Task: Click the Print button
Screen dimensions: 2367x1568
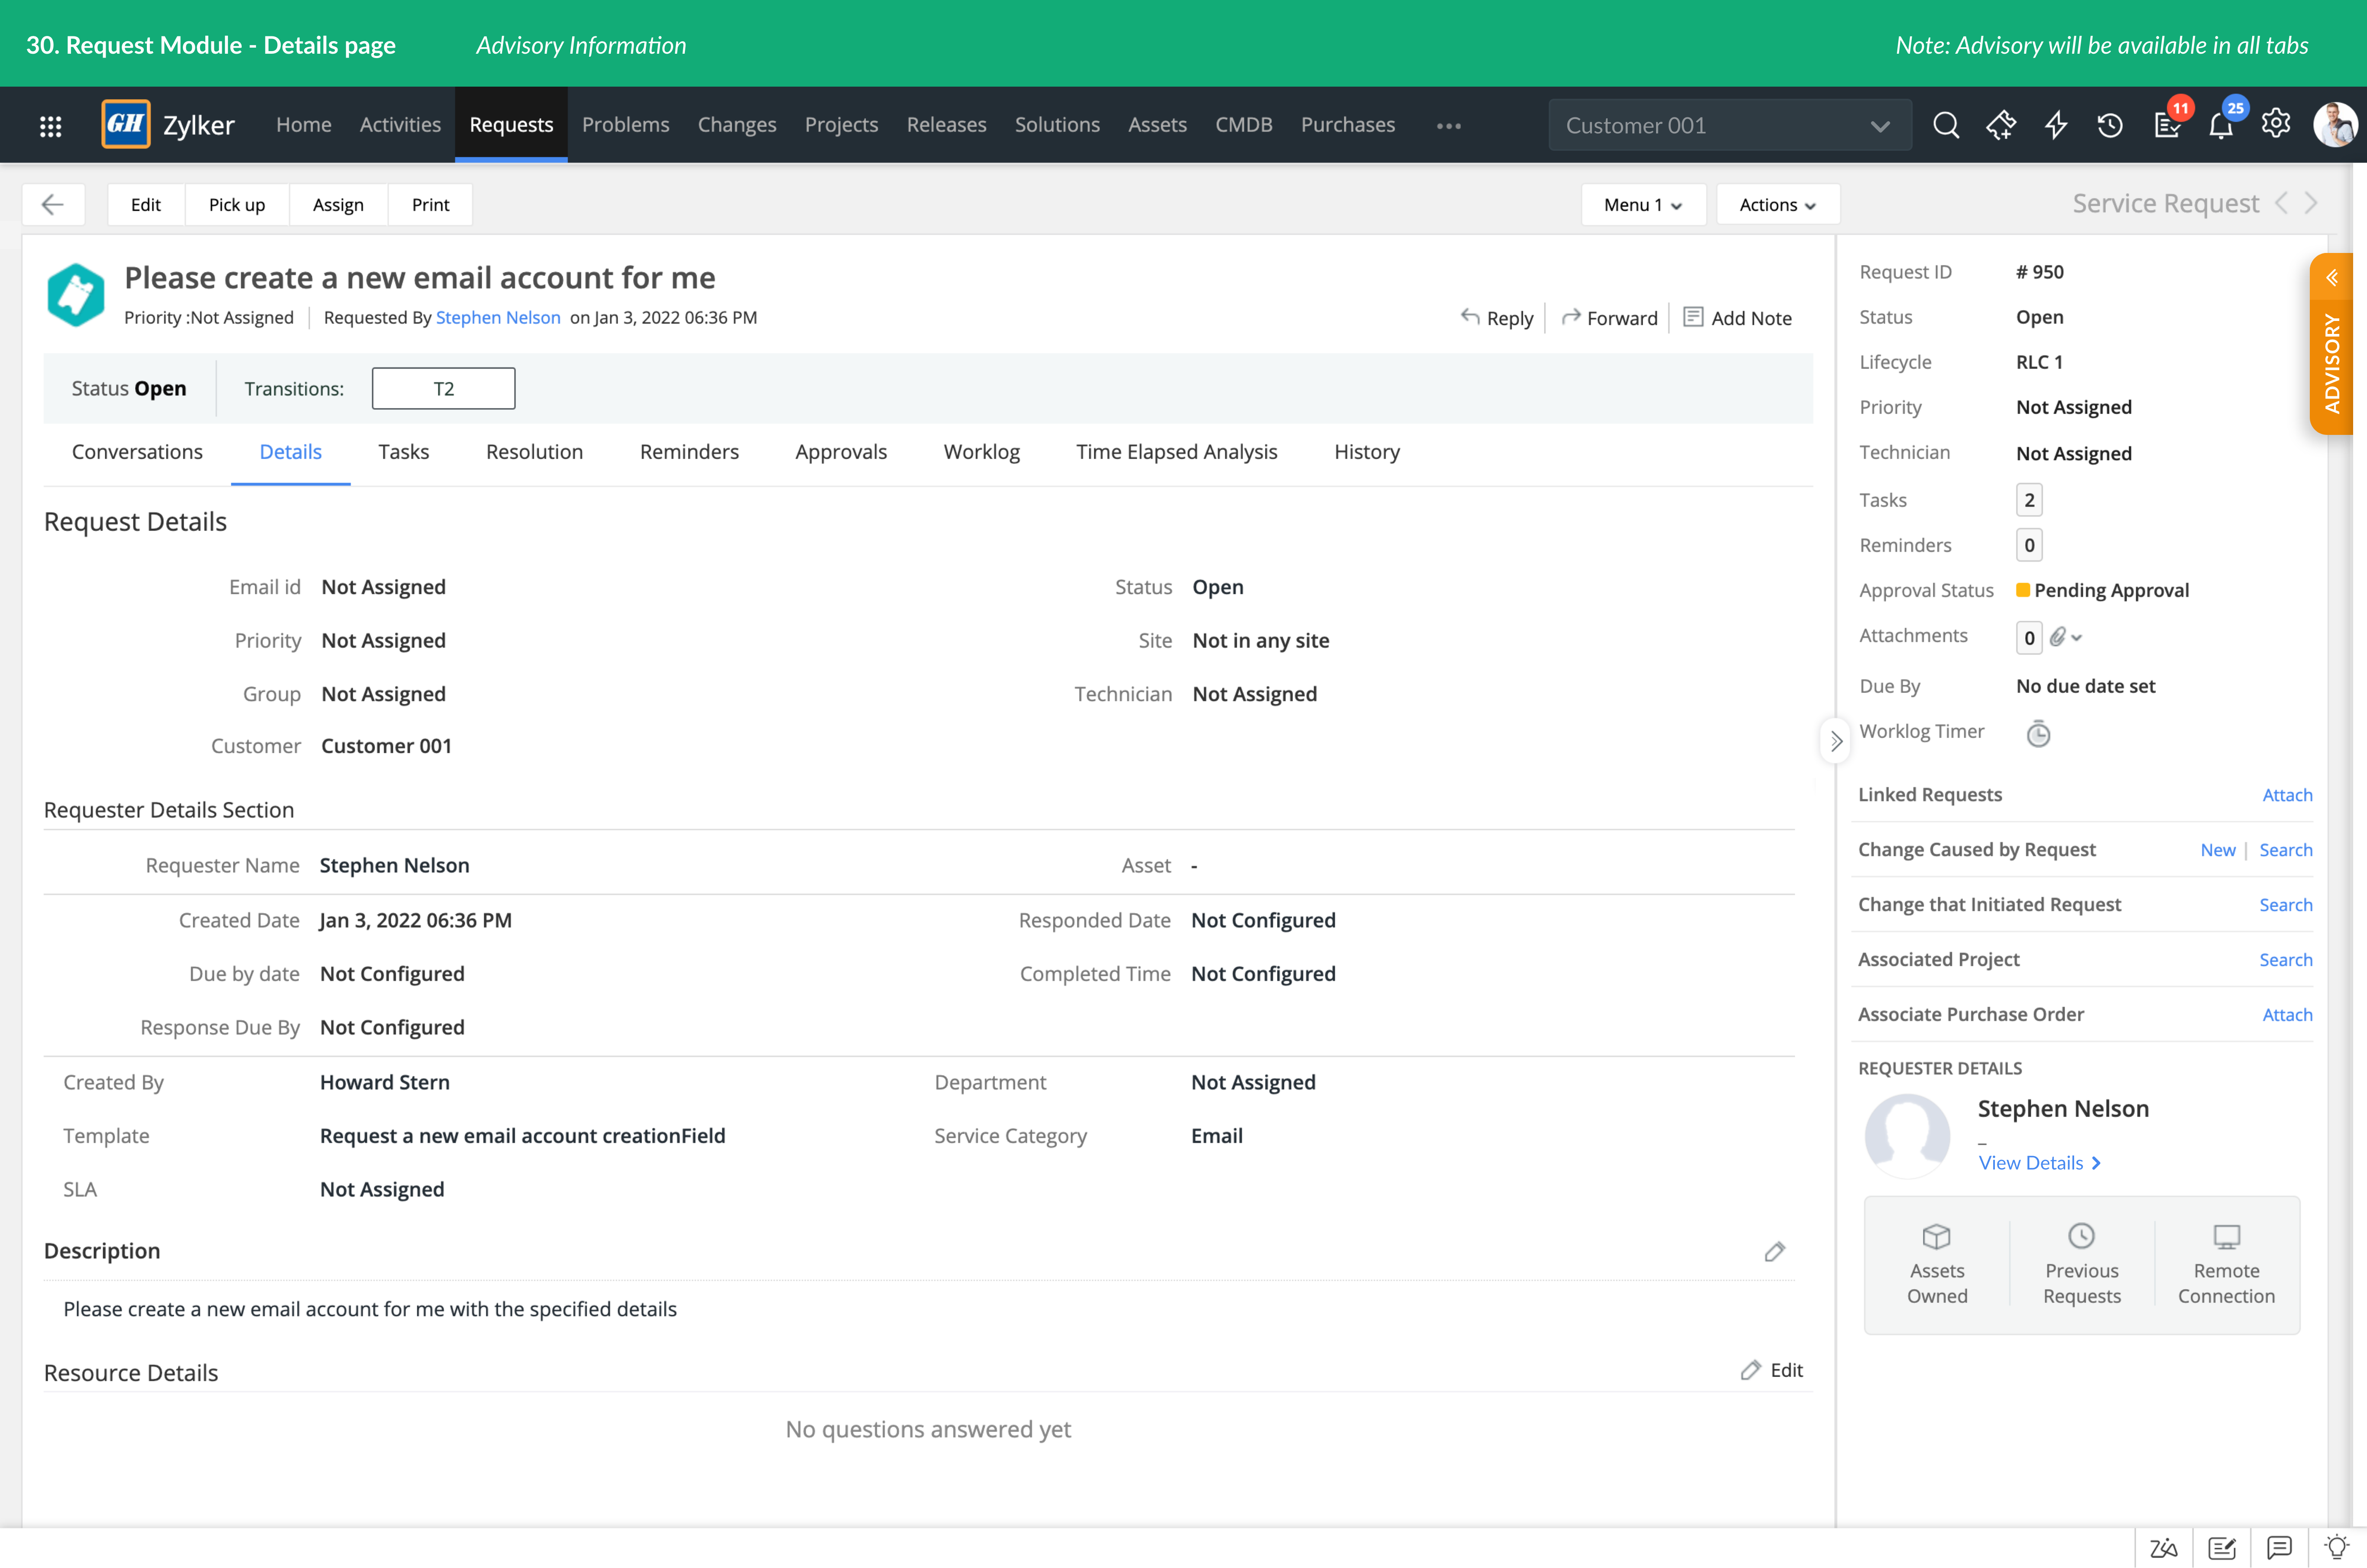Action: [x=430, y=204]
